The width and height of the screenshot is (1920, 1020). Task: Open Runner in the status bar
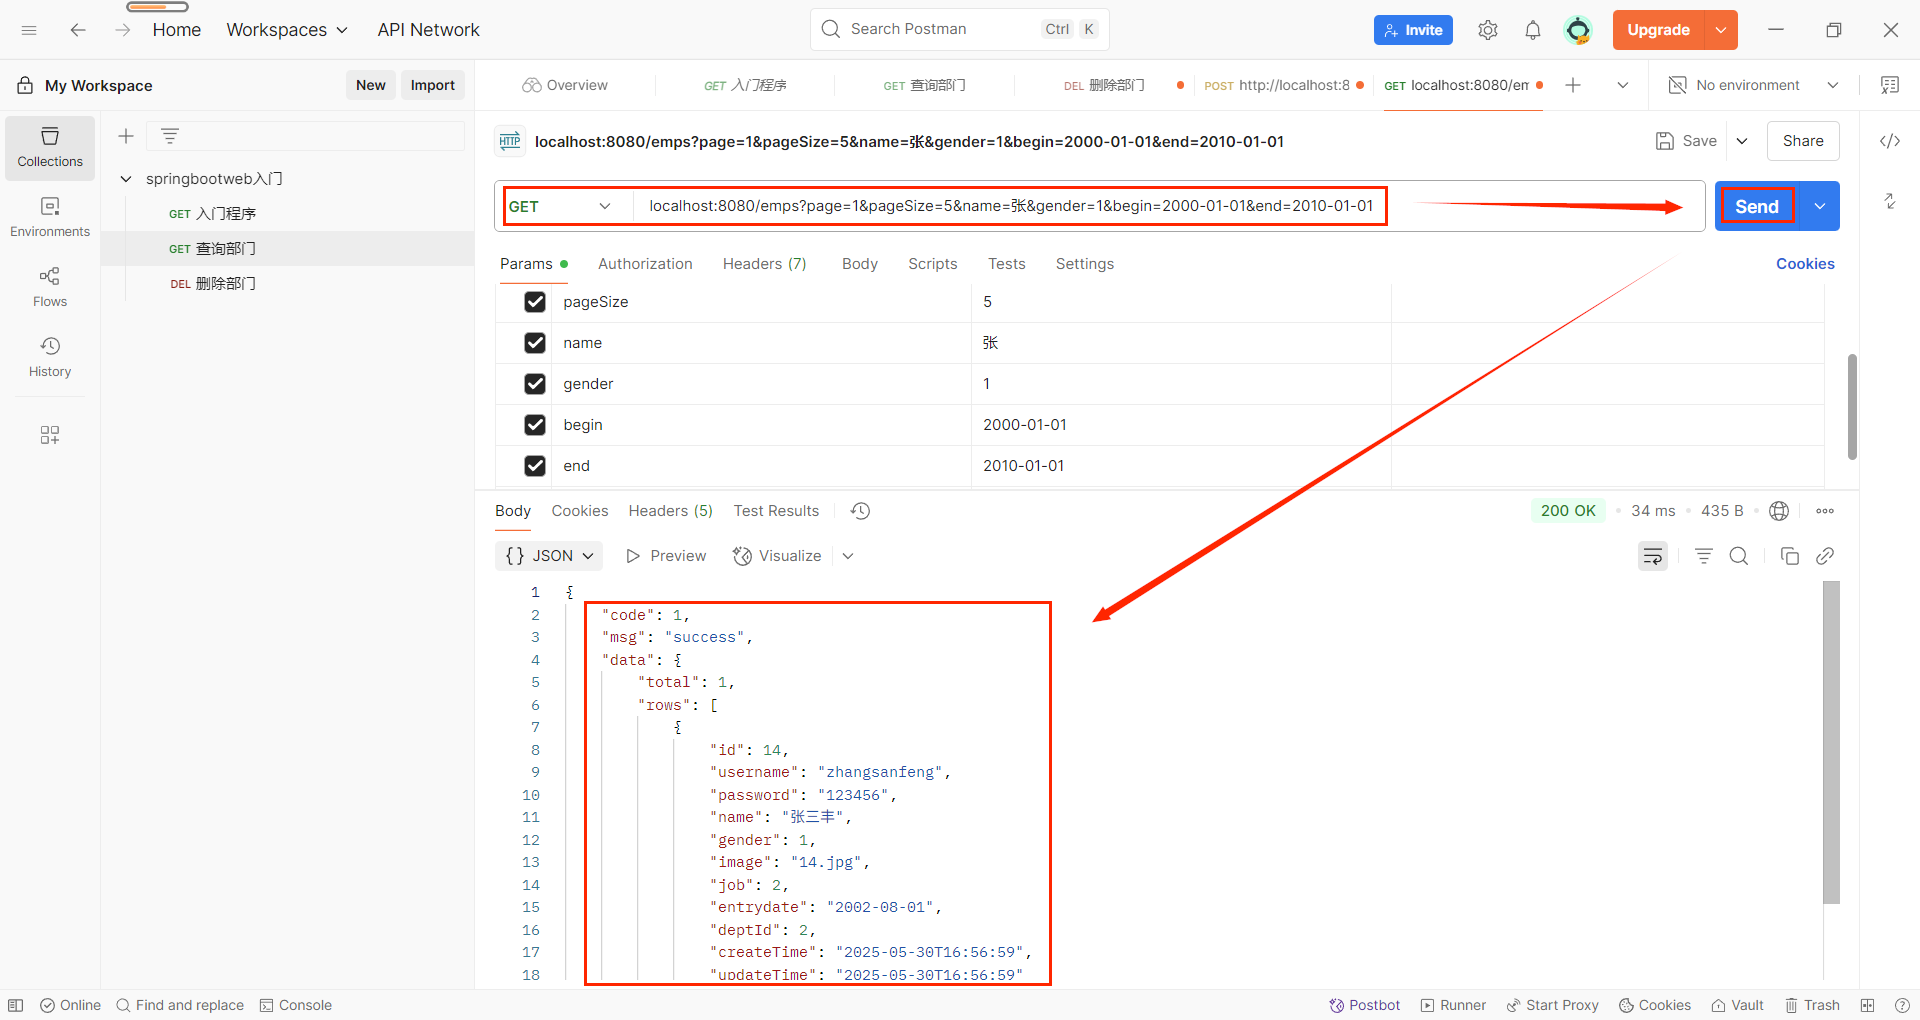(x=1453, y=1005)
